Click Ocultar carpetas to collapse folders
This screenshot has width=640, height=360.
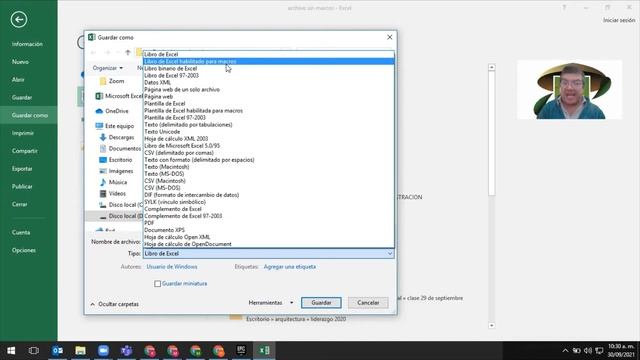pos(115,304)
